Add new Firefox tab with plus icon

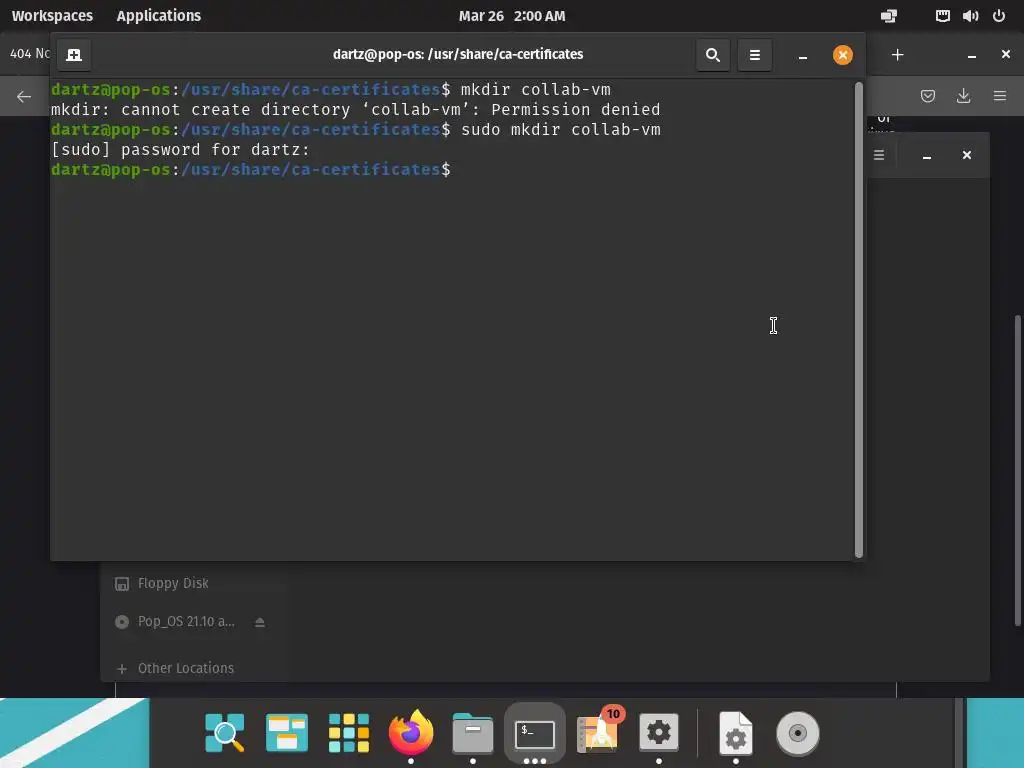(898, 55)
